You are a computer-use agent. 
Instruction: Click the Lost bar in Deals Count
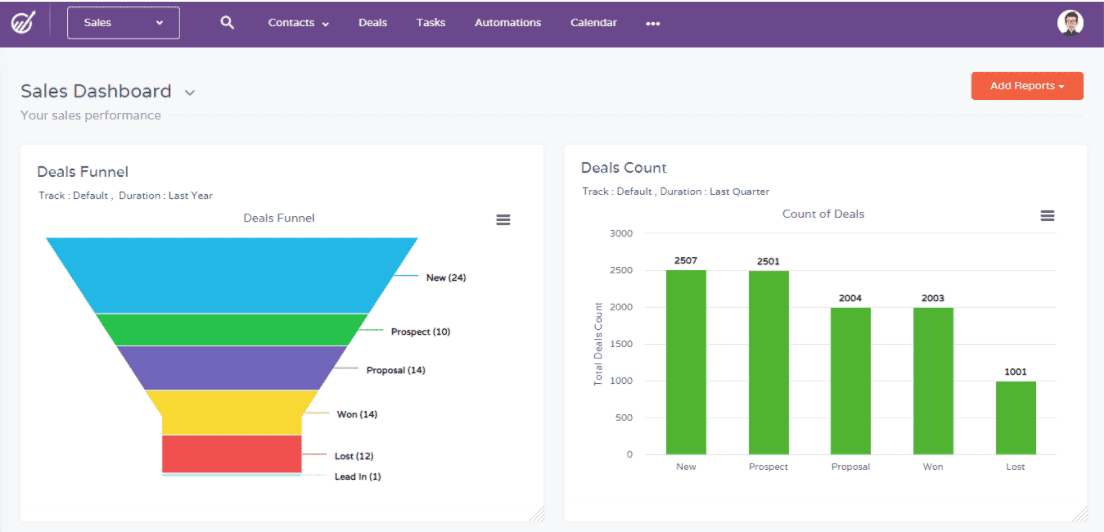click(x=1016, y=417)
